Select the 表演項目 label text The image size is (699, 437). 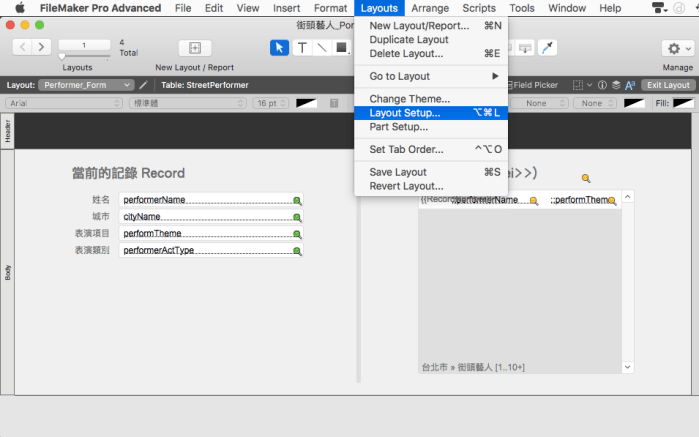[x=92, y=233]
